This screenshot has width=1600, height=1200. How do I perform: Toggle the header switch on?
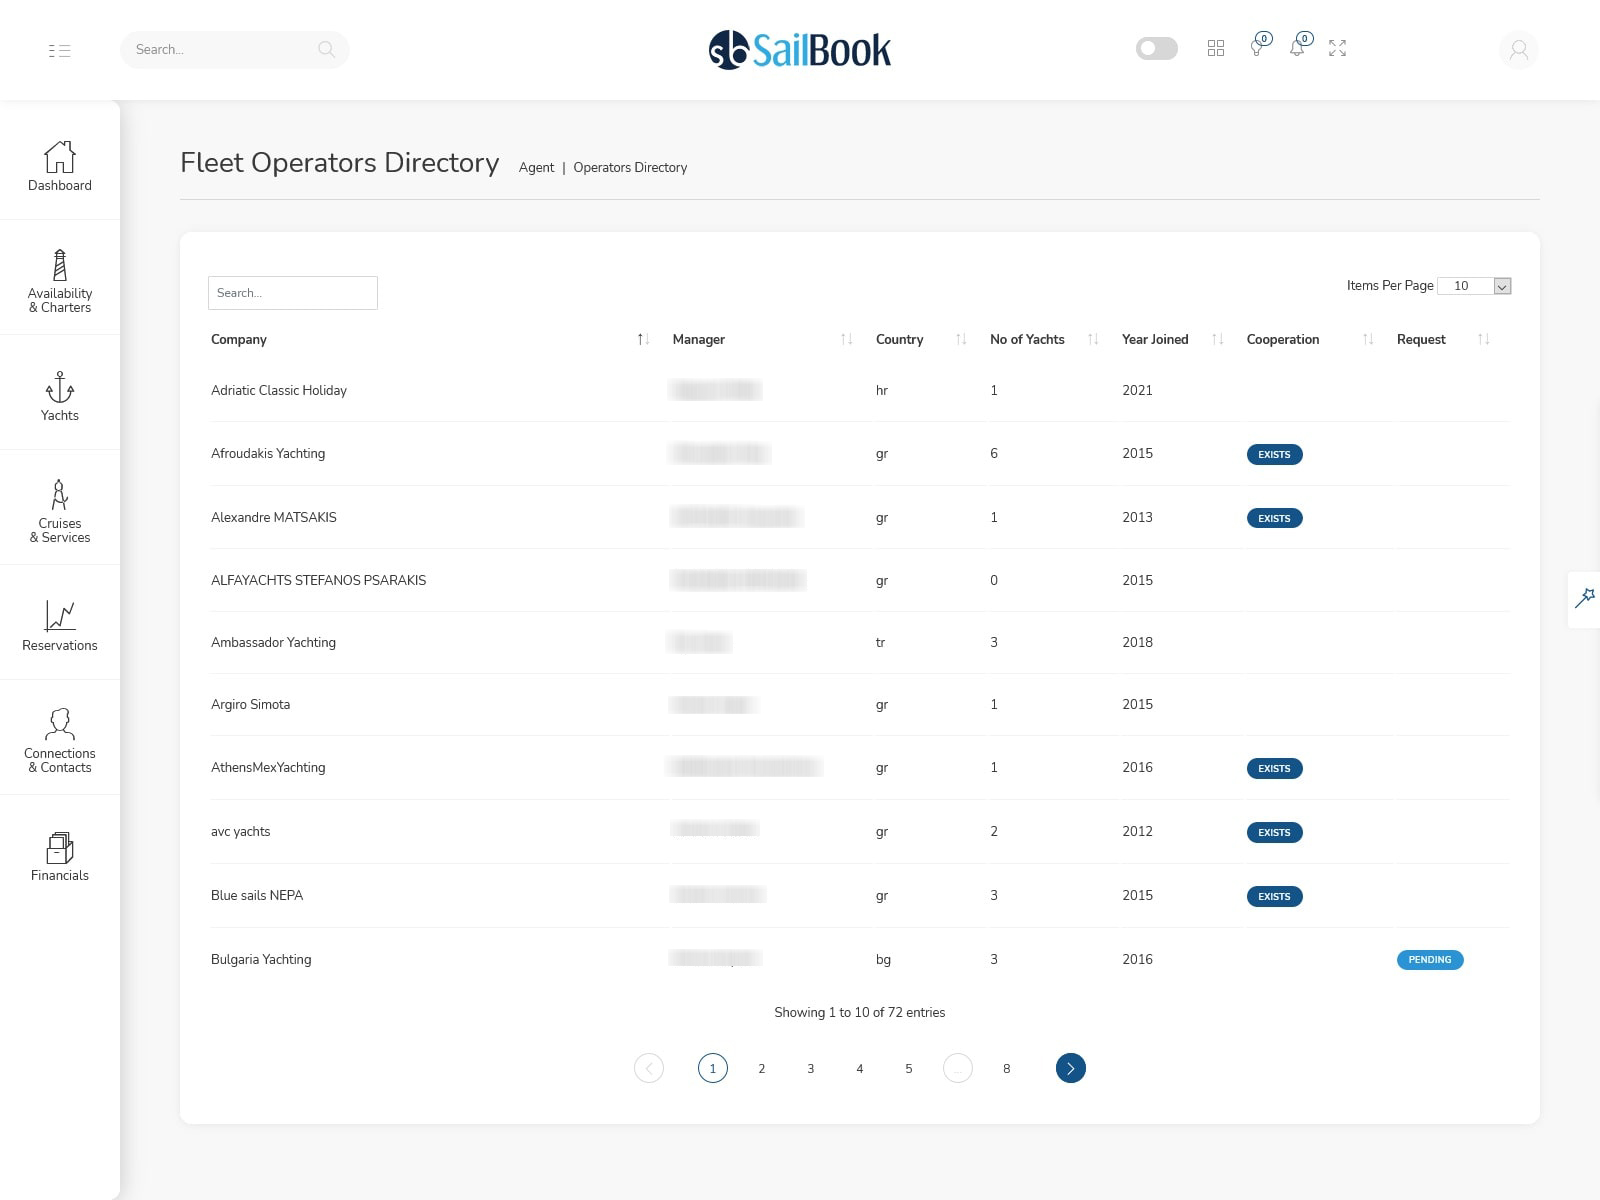point(1157,48)
